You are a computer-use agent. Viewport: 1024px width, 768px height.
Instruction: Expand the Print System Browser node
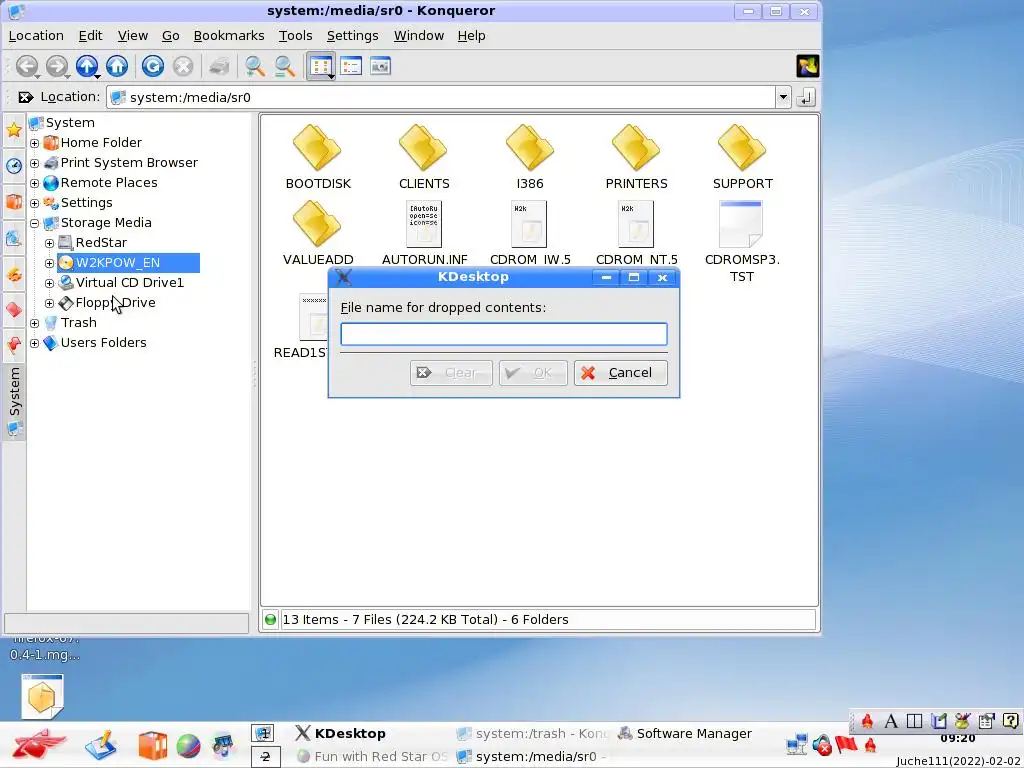(x=35, y=163)
